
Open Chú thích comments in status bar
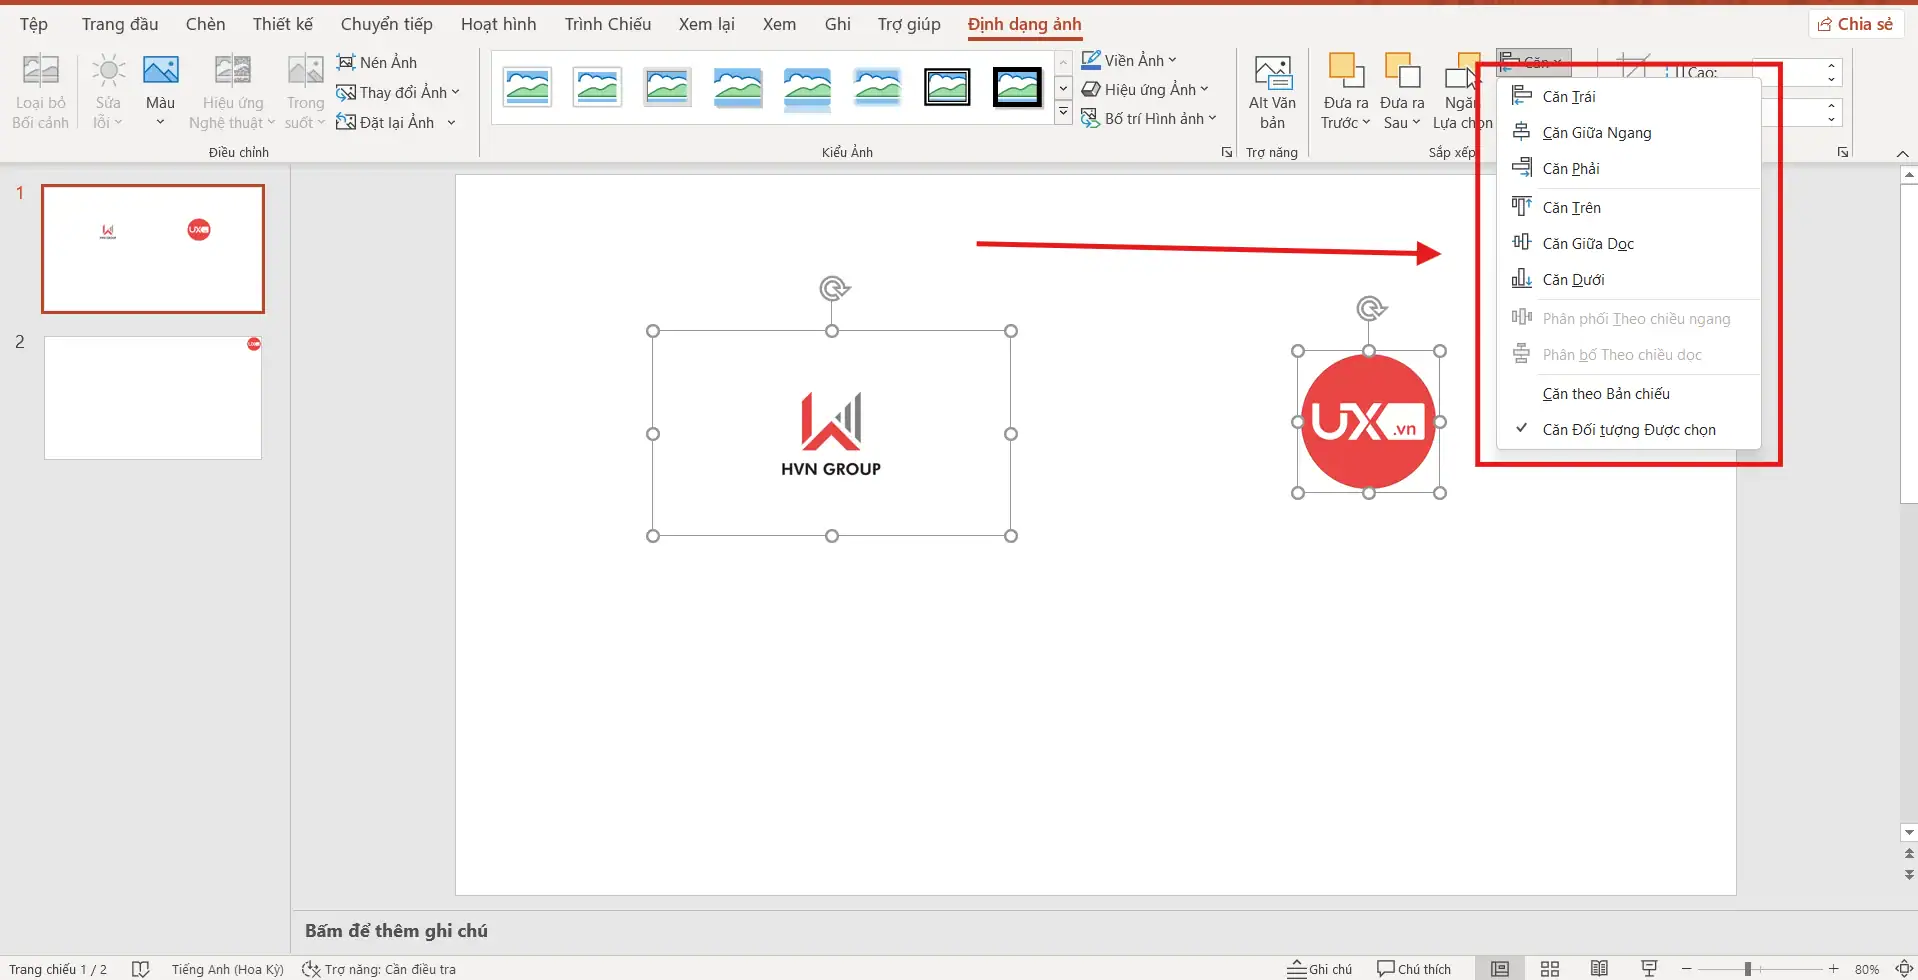click(x=1414, y=969)
